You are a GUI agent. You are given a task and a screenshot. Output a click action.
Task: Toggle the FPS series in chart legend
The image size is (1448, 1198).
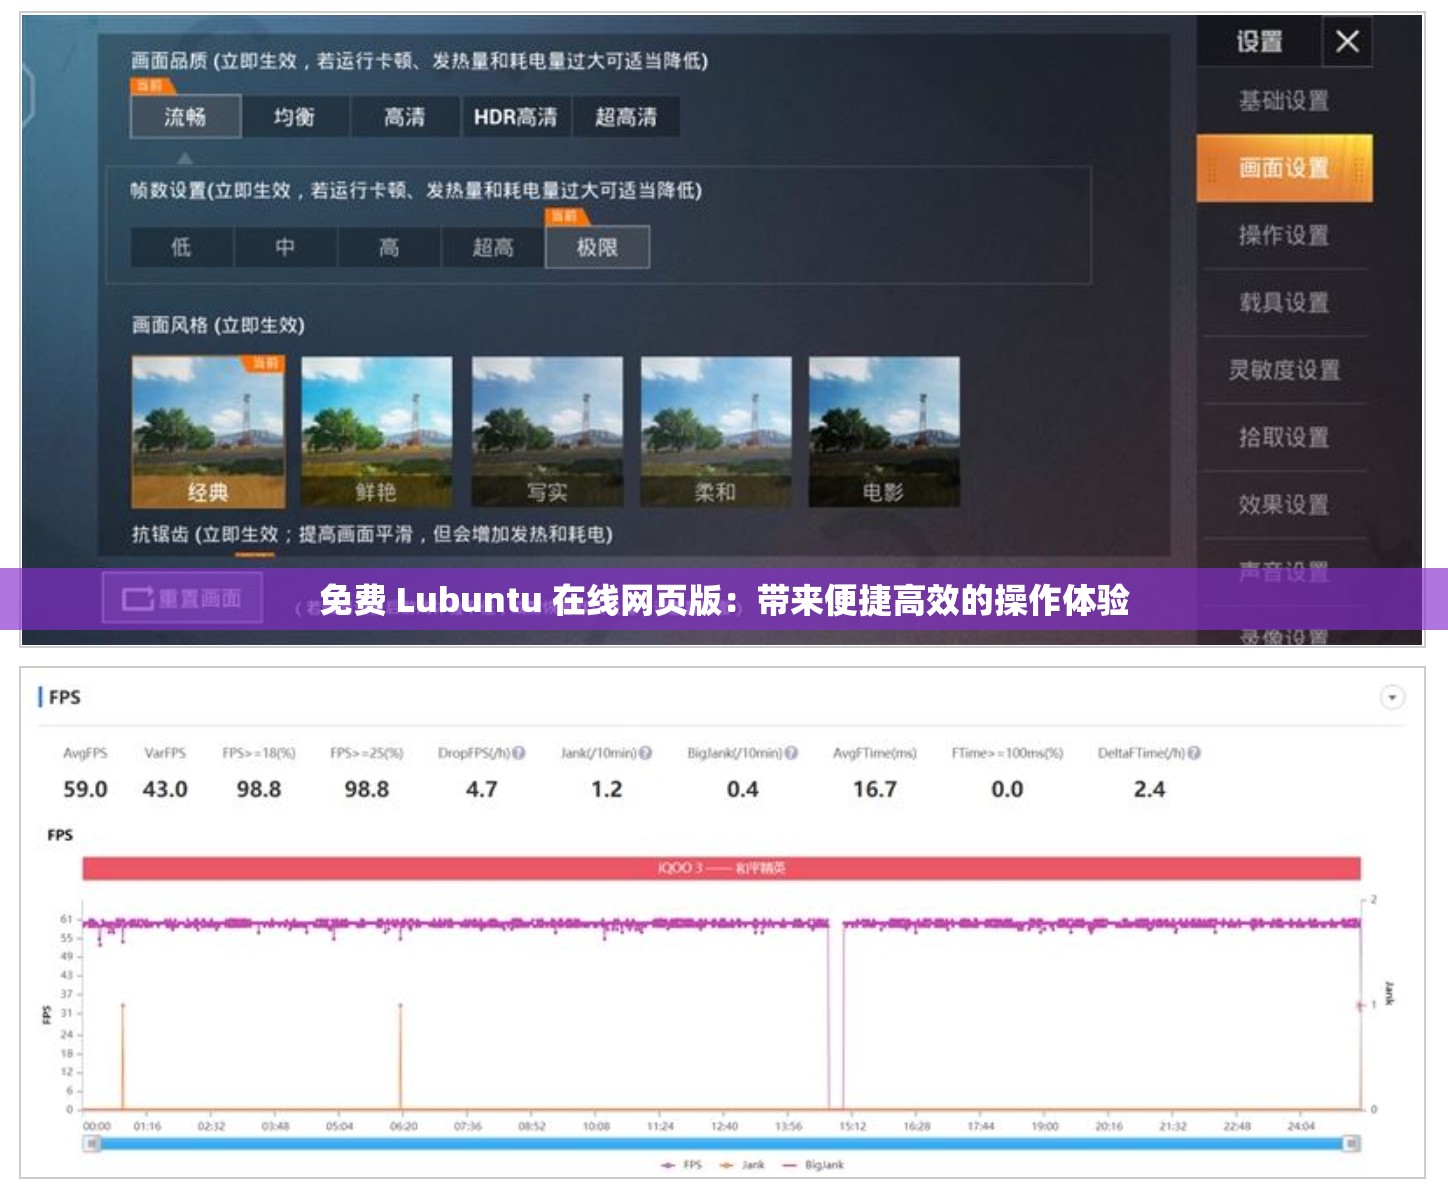click(682, 1165)
